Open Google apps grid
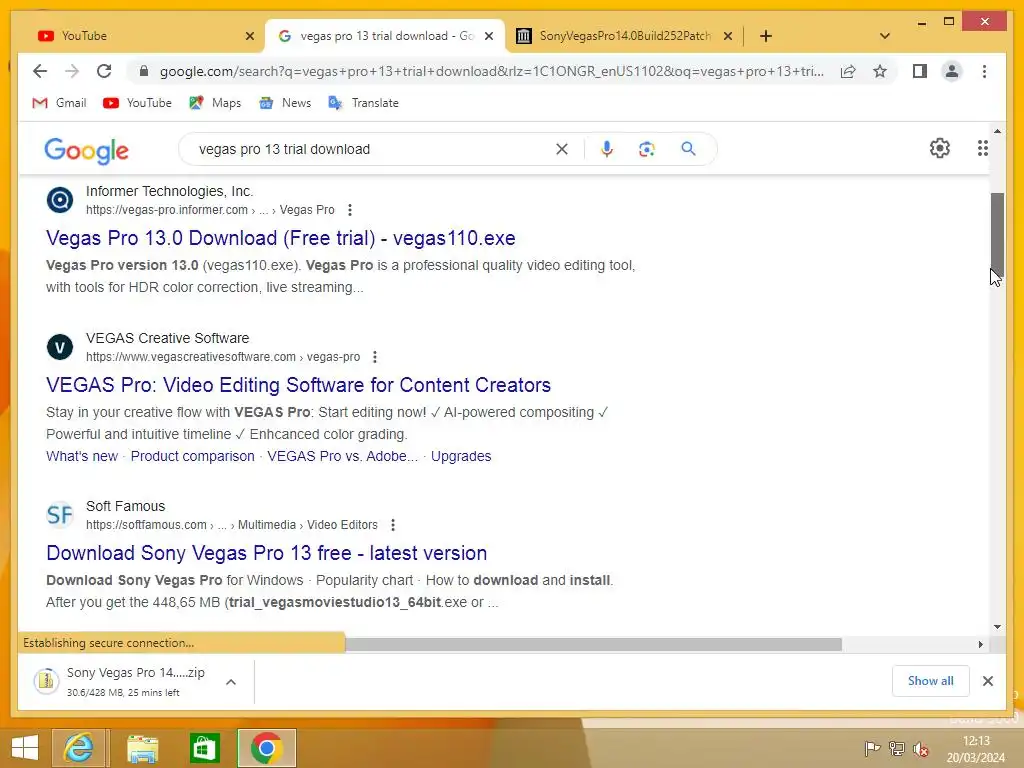This screenshot has height=768, width=1024. (x=982, y=148)
